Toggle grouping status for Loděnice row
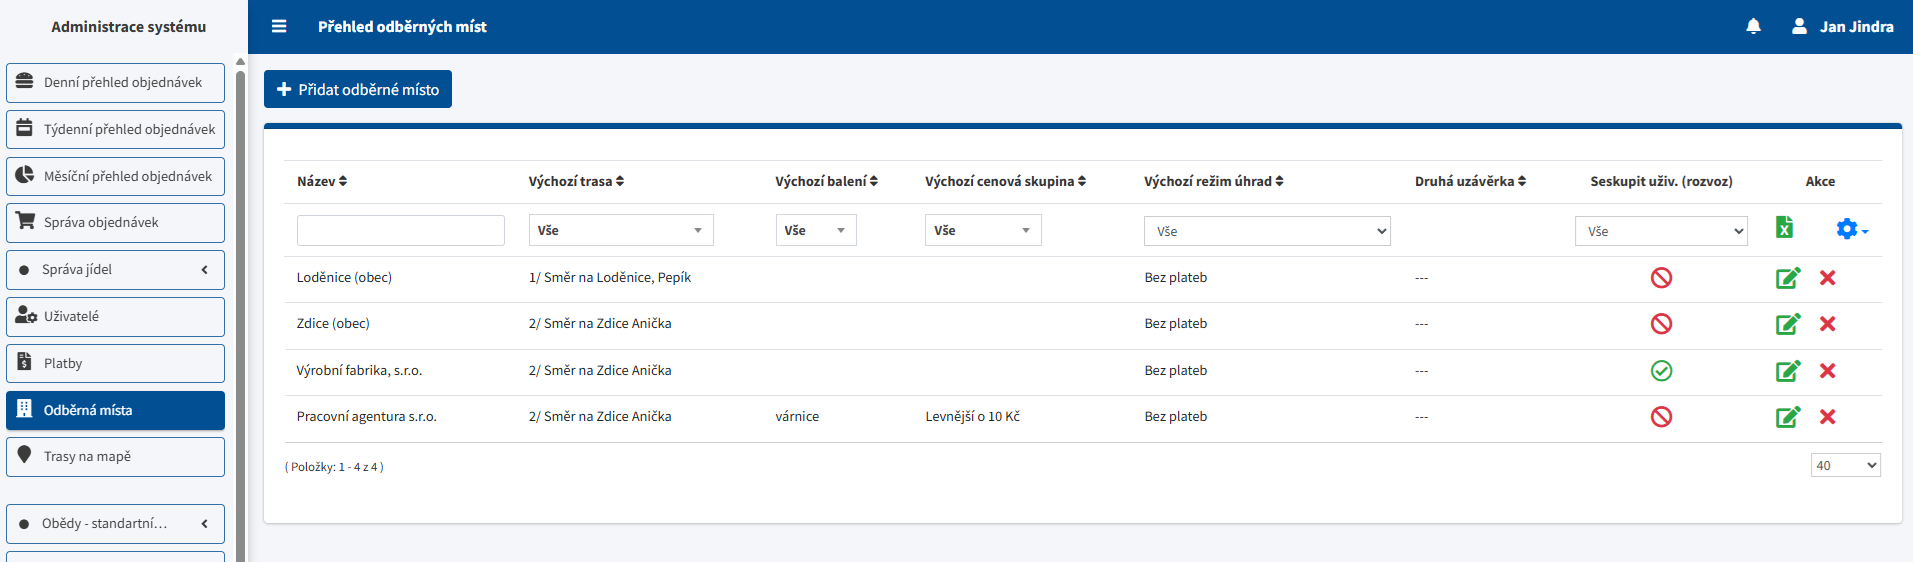This screenshot has height=562, width=1913. [1661, 278]
